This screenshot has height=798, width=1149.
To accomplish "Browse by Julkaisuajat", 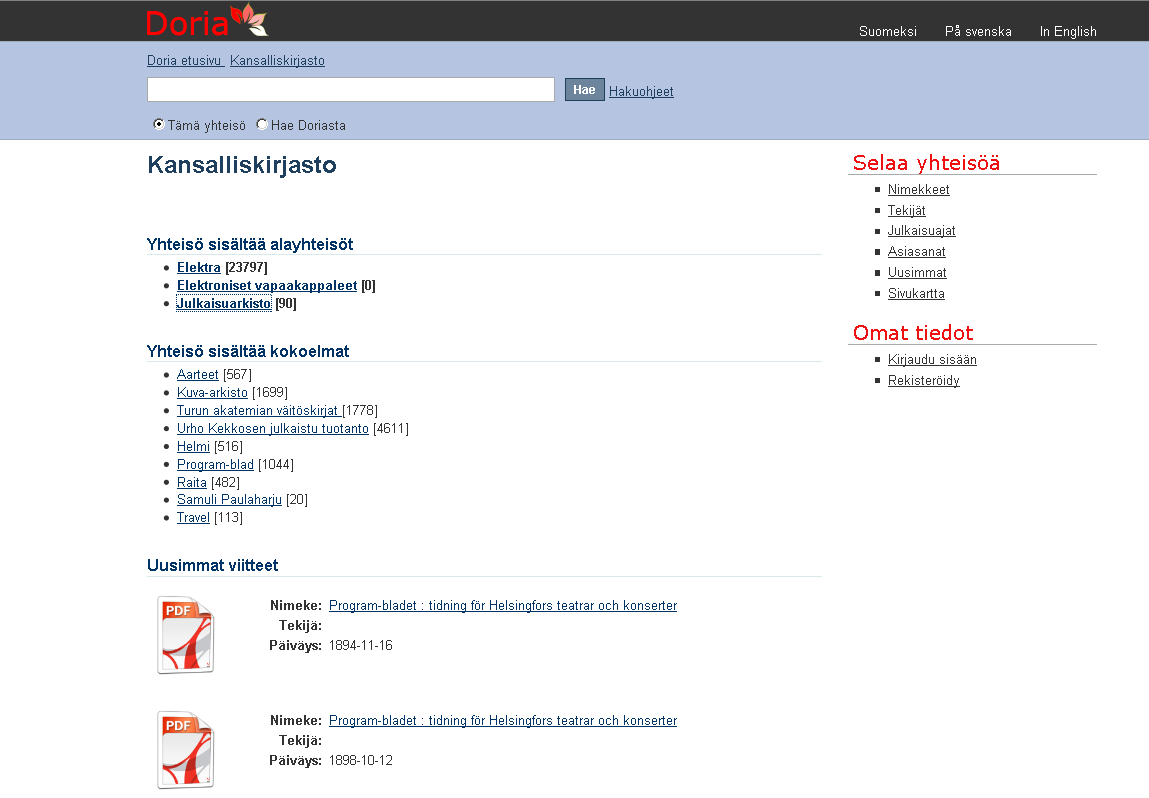I will pos(921,231).
